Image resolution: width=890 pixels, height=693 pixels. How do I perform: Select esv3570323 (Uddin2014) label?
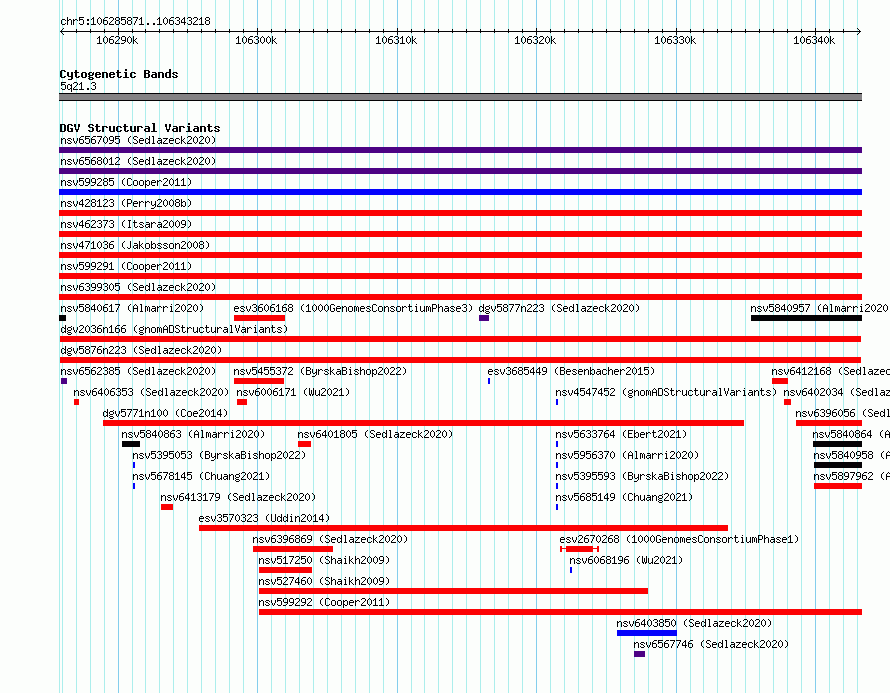pyautogui.click(x=264, y=518)
